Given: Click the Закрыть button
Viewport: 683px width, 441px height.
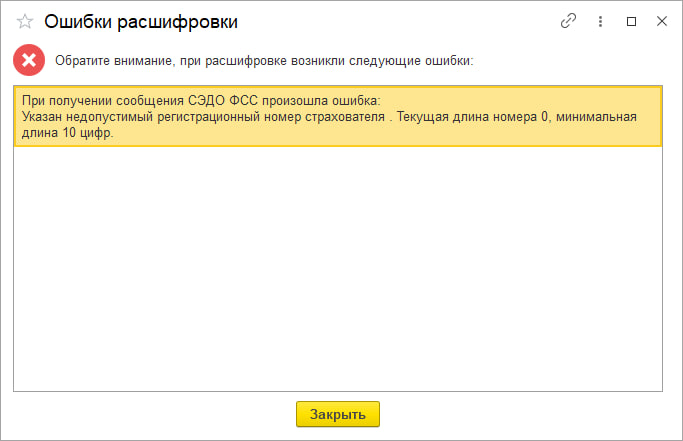Looking at the screenshot, I should point(338,414).
